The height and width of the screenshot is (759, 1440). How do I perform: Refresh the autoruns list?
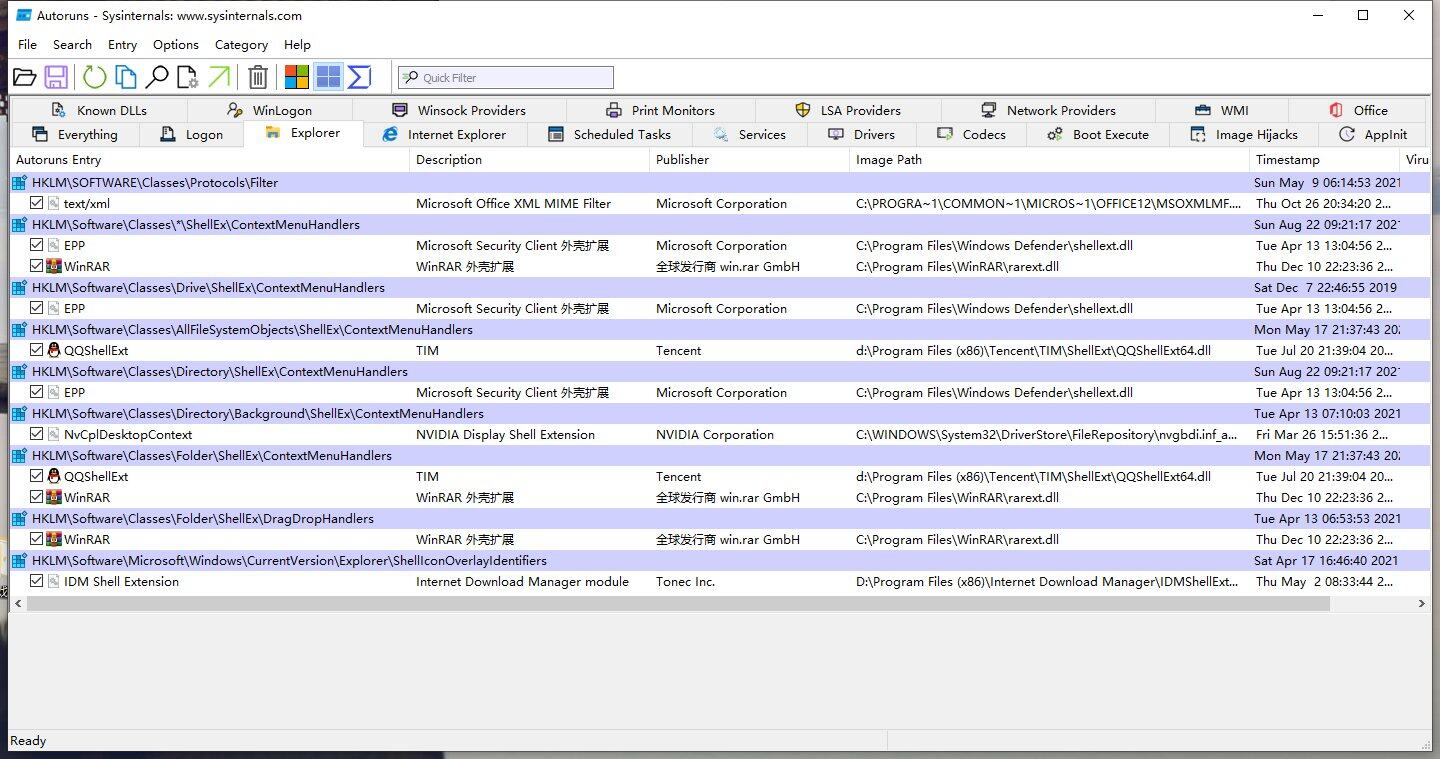pyautogui.click(x=94, y=77)
